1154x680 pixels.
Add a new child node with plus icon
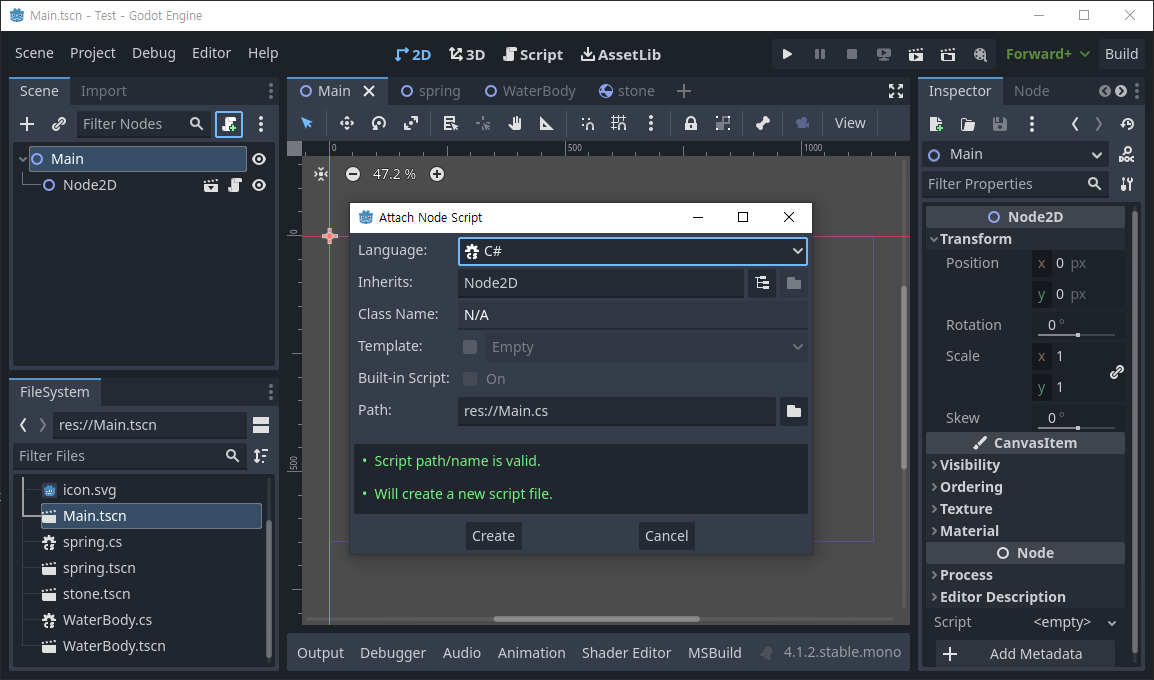point(27,124)
